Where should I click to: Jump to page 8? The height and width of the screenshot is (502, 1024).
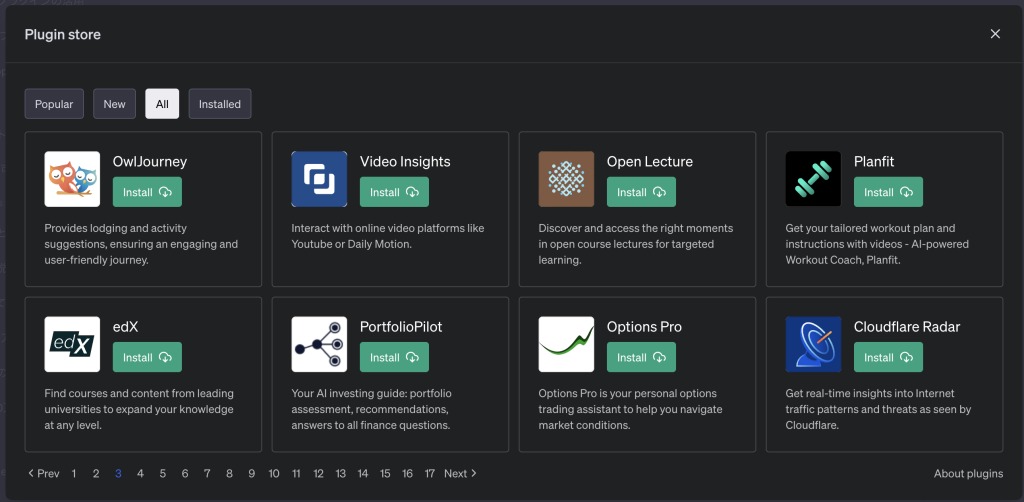pos(229,473)
